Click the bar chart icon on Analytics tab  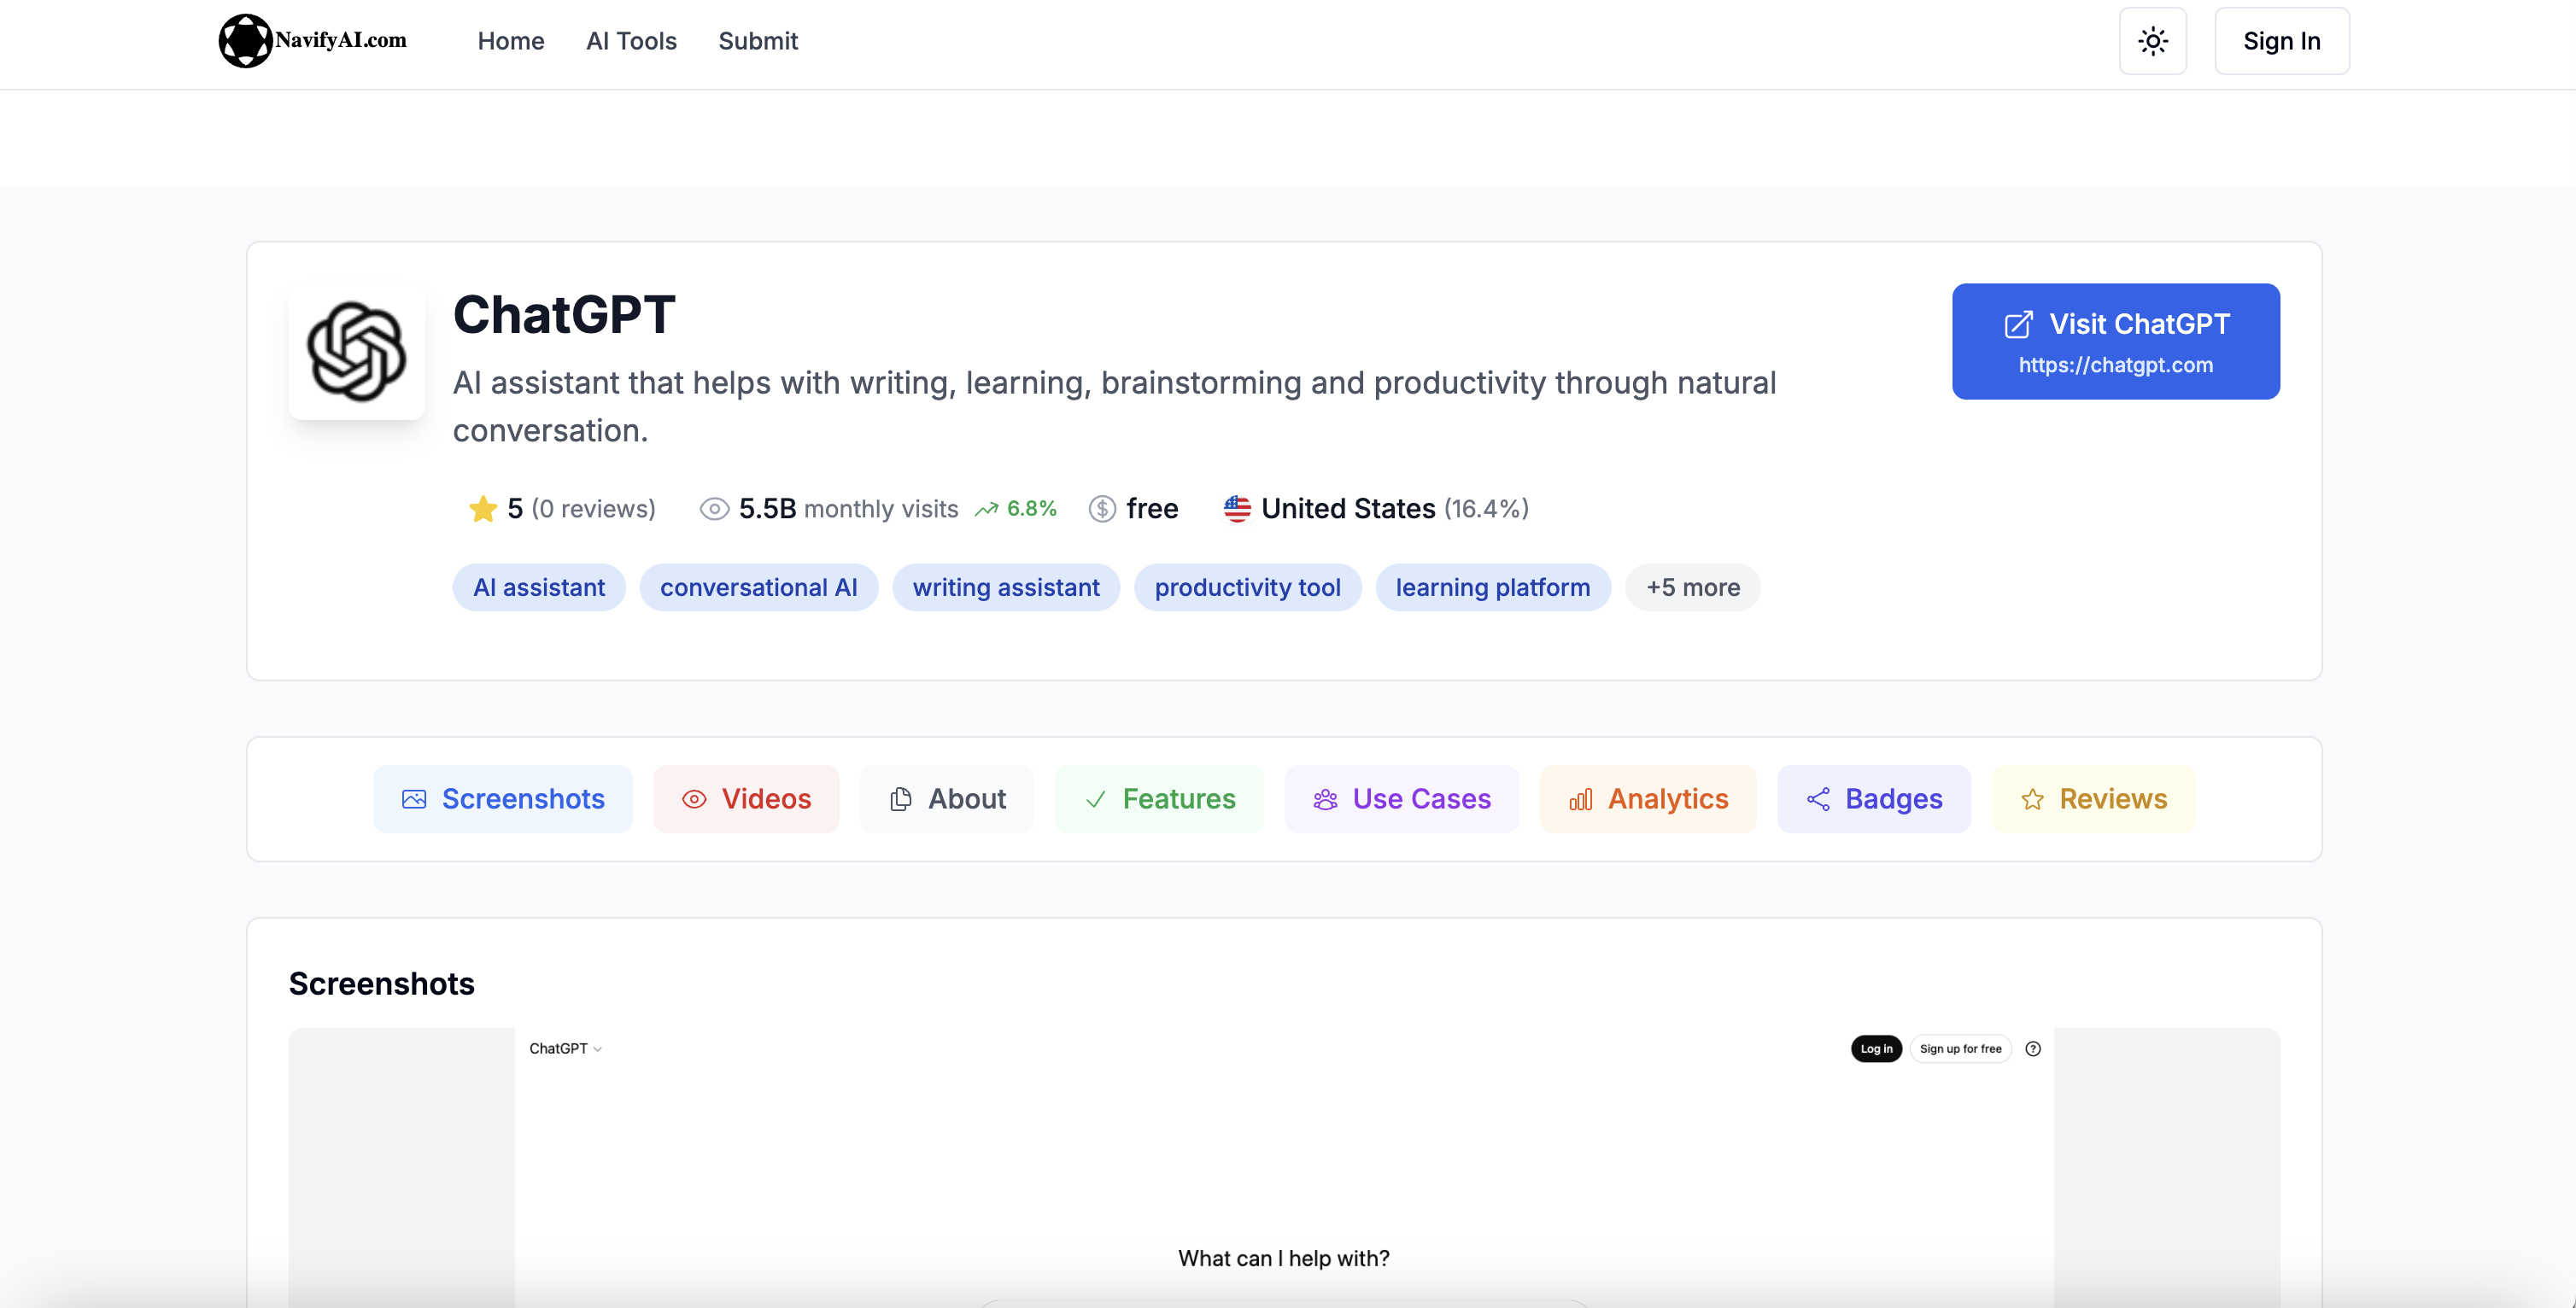pos(1581,799)
